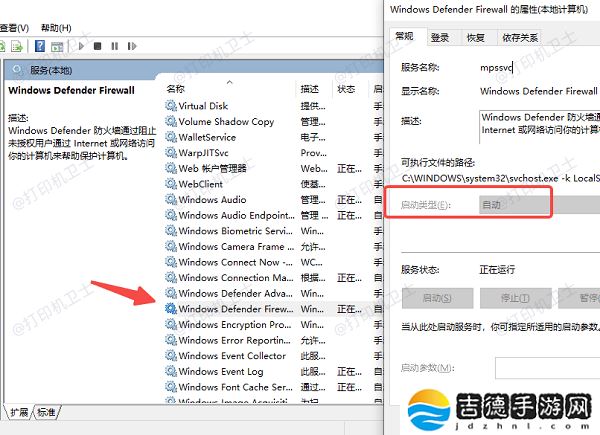The width and height of the screenshot is (600, 435).
Task: Select the Windows Audio Endpoint... service row
Action: point(274,215)
